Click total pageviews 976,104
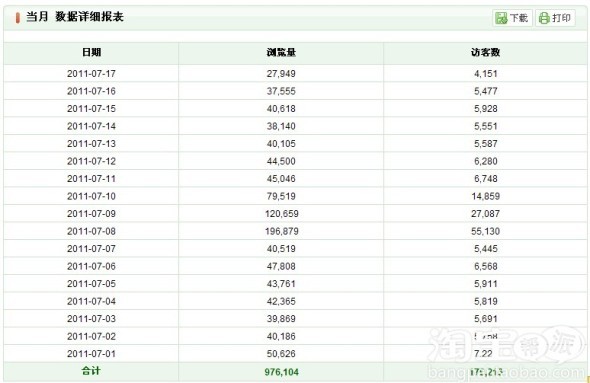The width and height of the screenshot is (590, 383). pos(281,372)
